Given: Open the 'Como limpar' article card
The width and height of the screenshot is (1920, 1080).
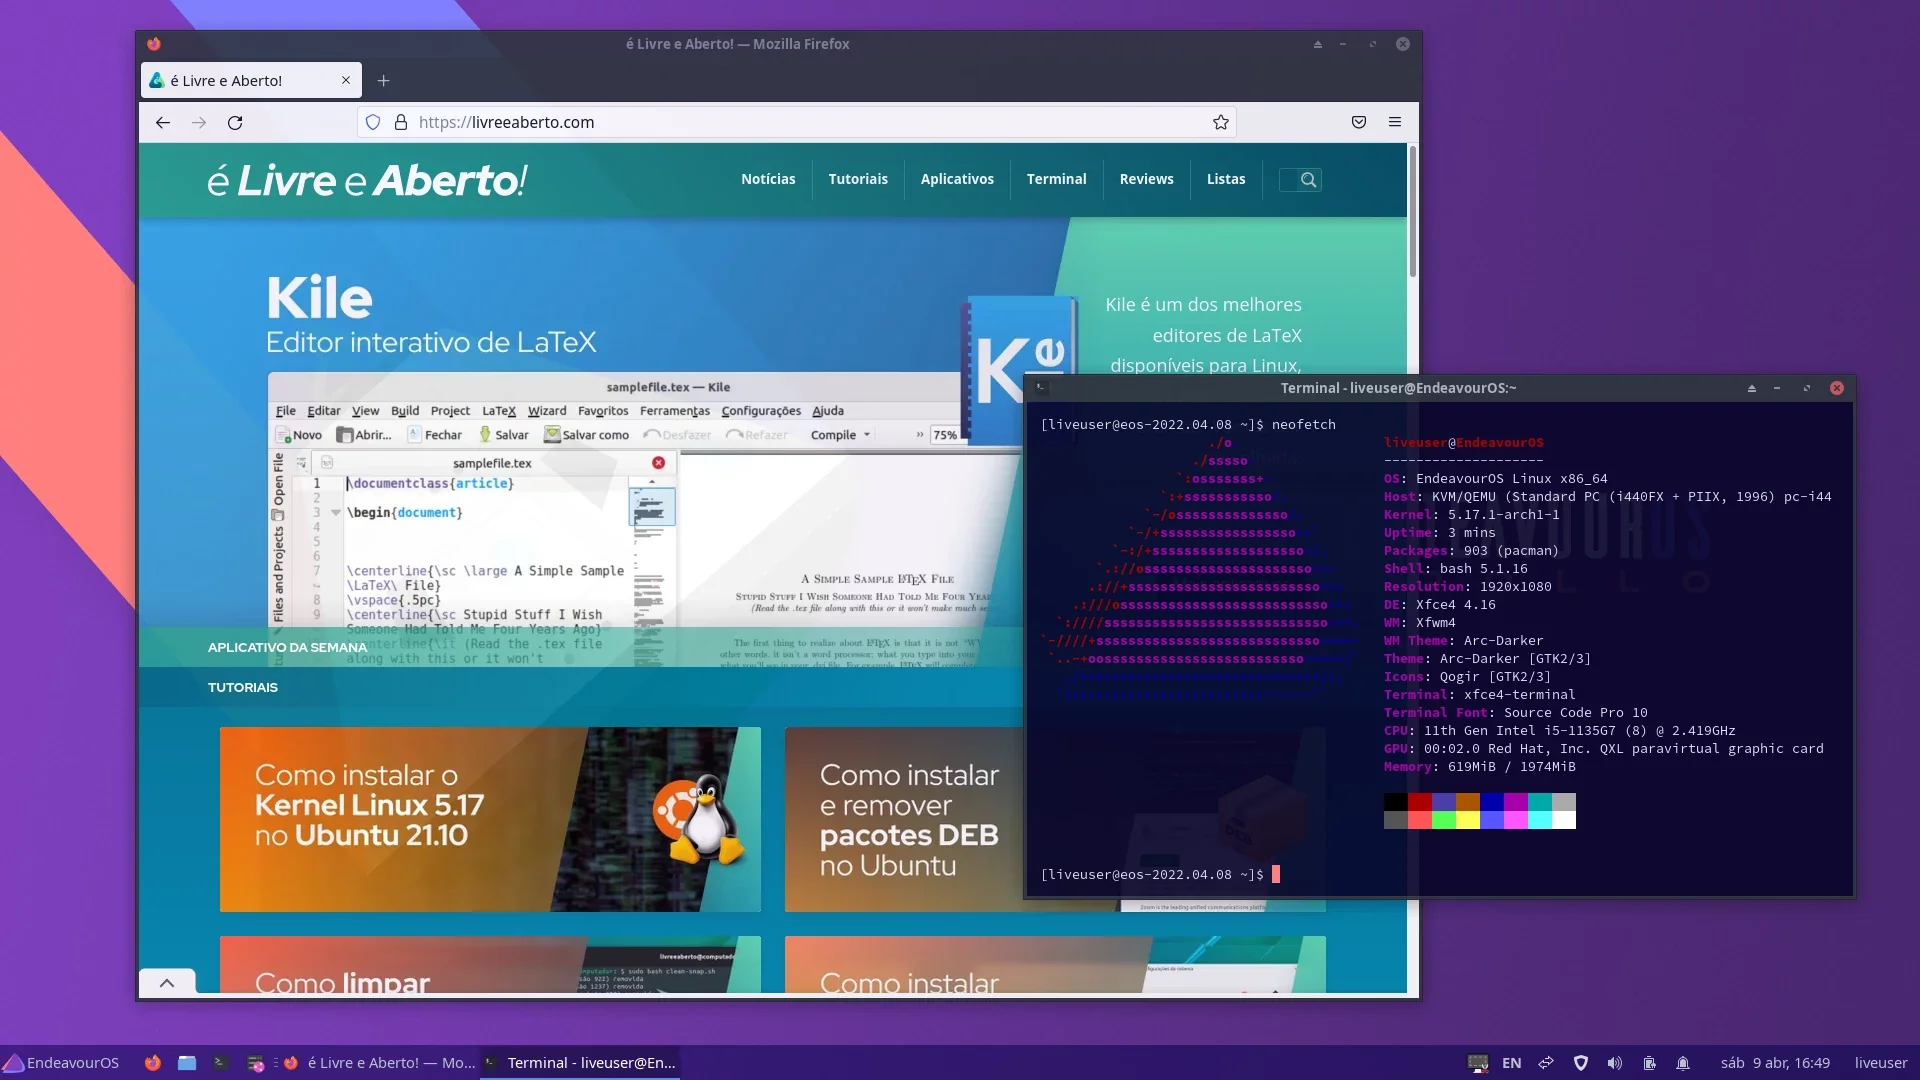Looking at the screenshot, I should pos(490,964).
